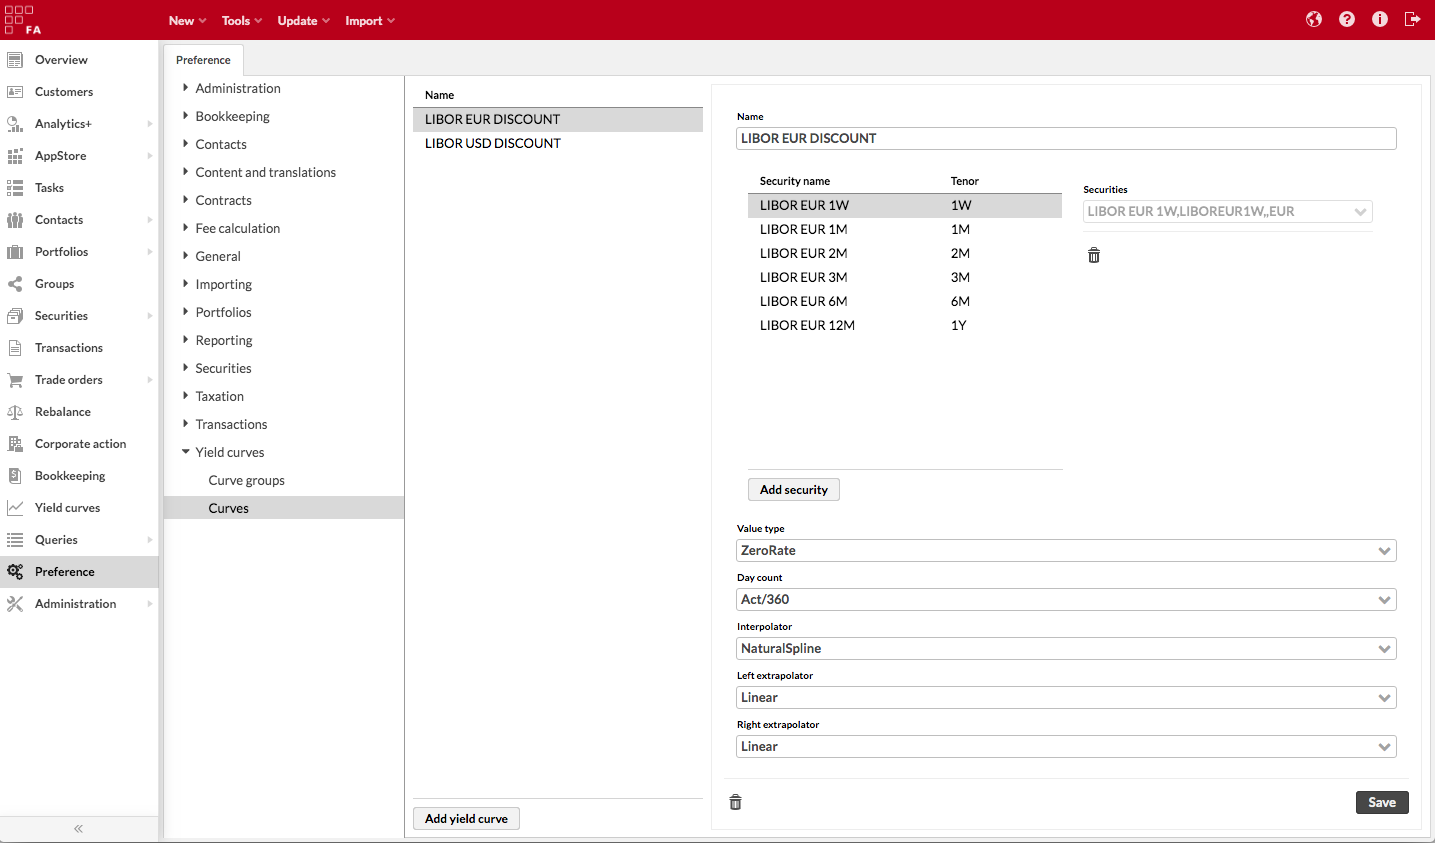Image resolution: width=1435 pixels, height=843 pixels.
Task: Expand Trade orders sidebar submenu arrow
Action: point(150,380)
